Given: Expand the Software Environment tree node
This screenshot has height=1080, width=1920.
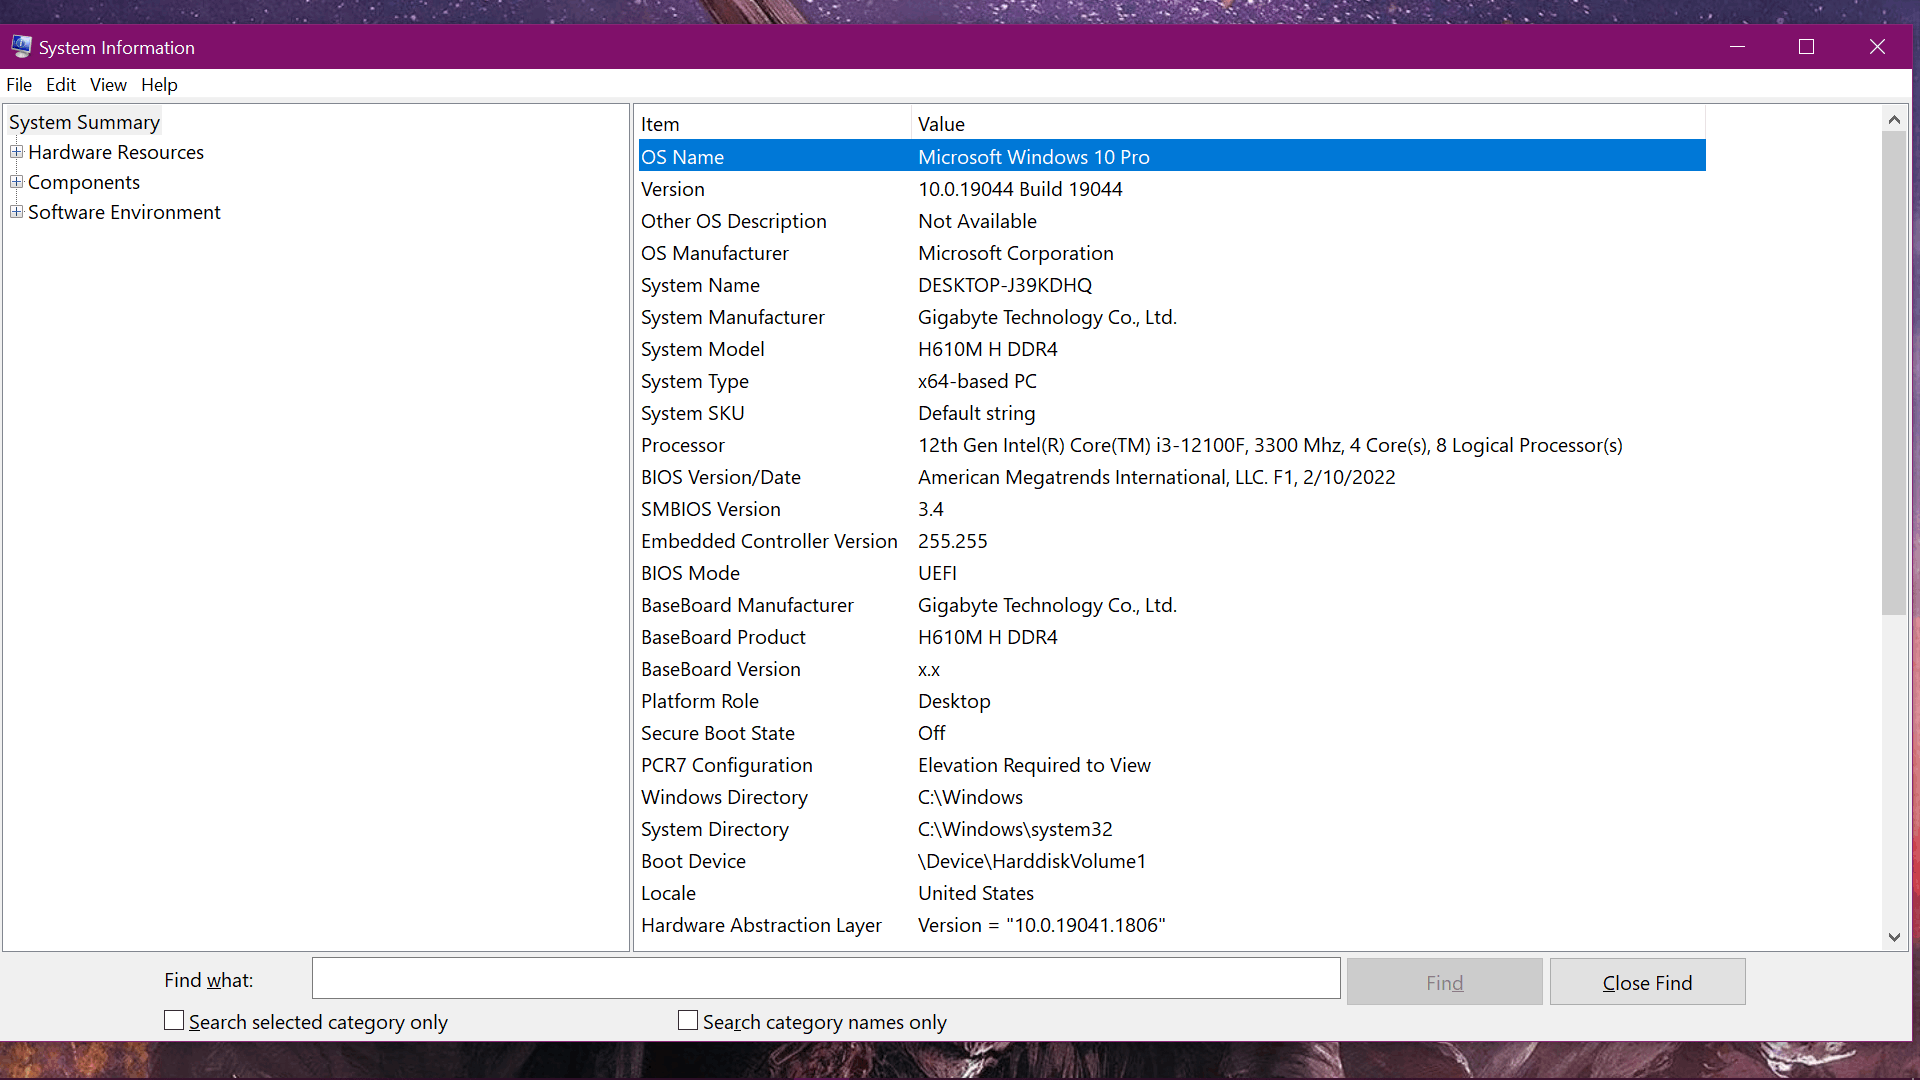Looking at the screenshot, I should point(16,212).
